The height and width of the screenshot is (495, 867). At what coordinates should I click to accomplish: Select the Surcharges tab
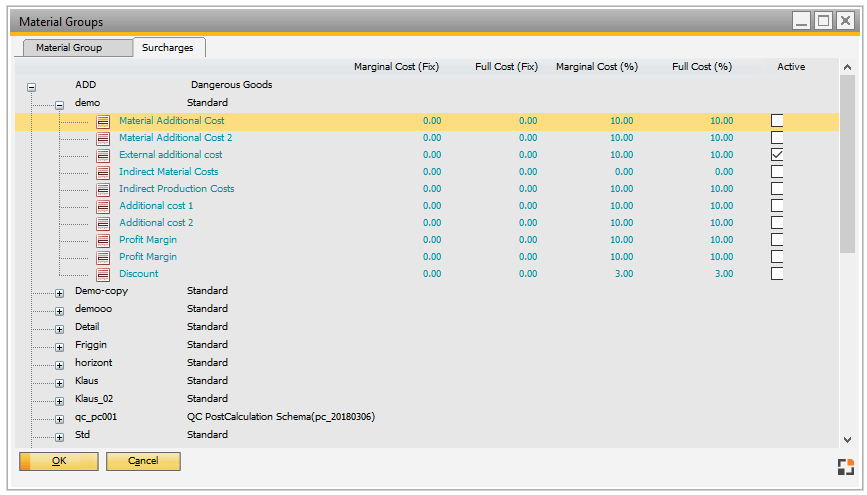click(x=168, y=47)
